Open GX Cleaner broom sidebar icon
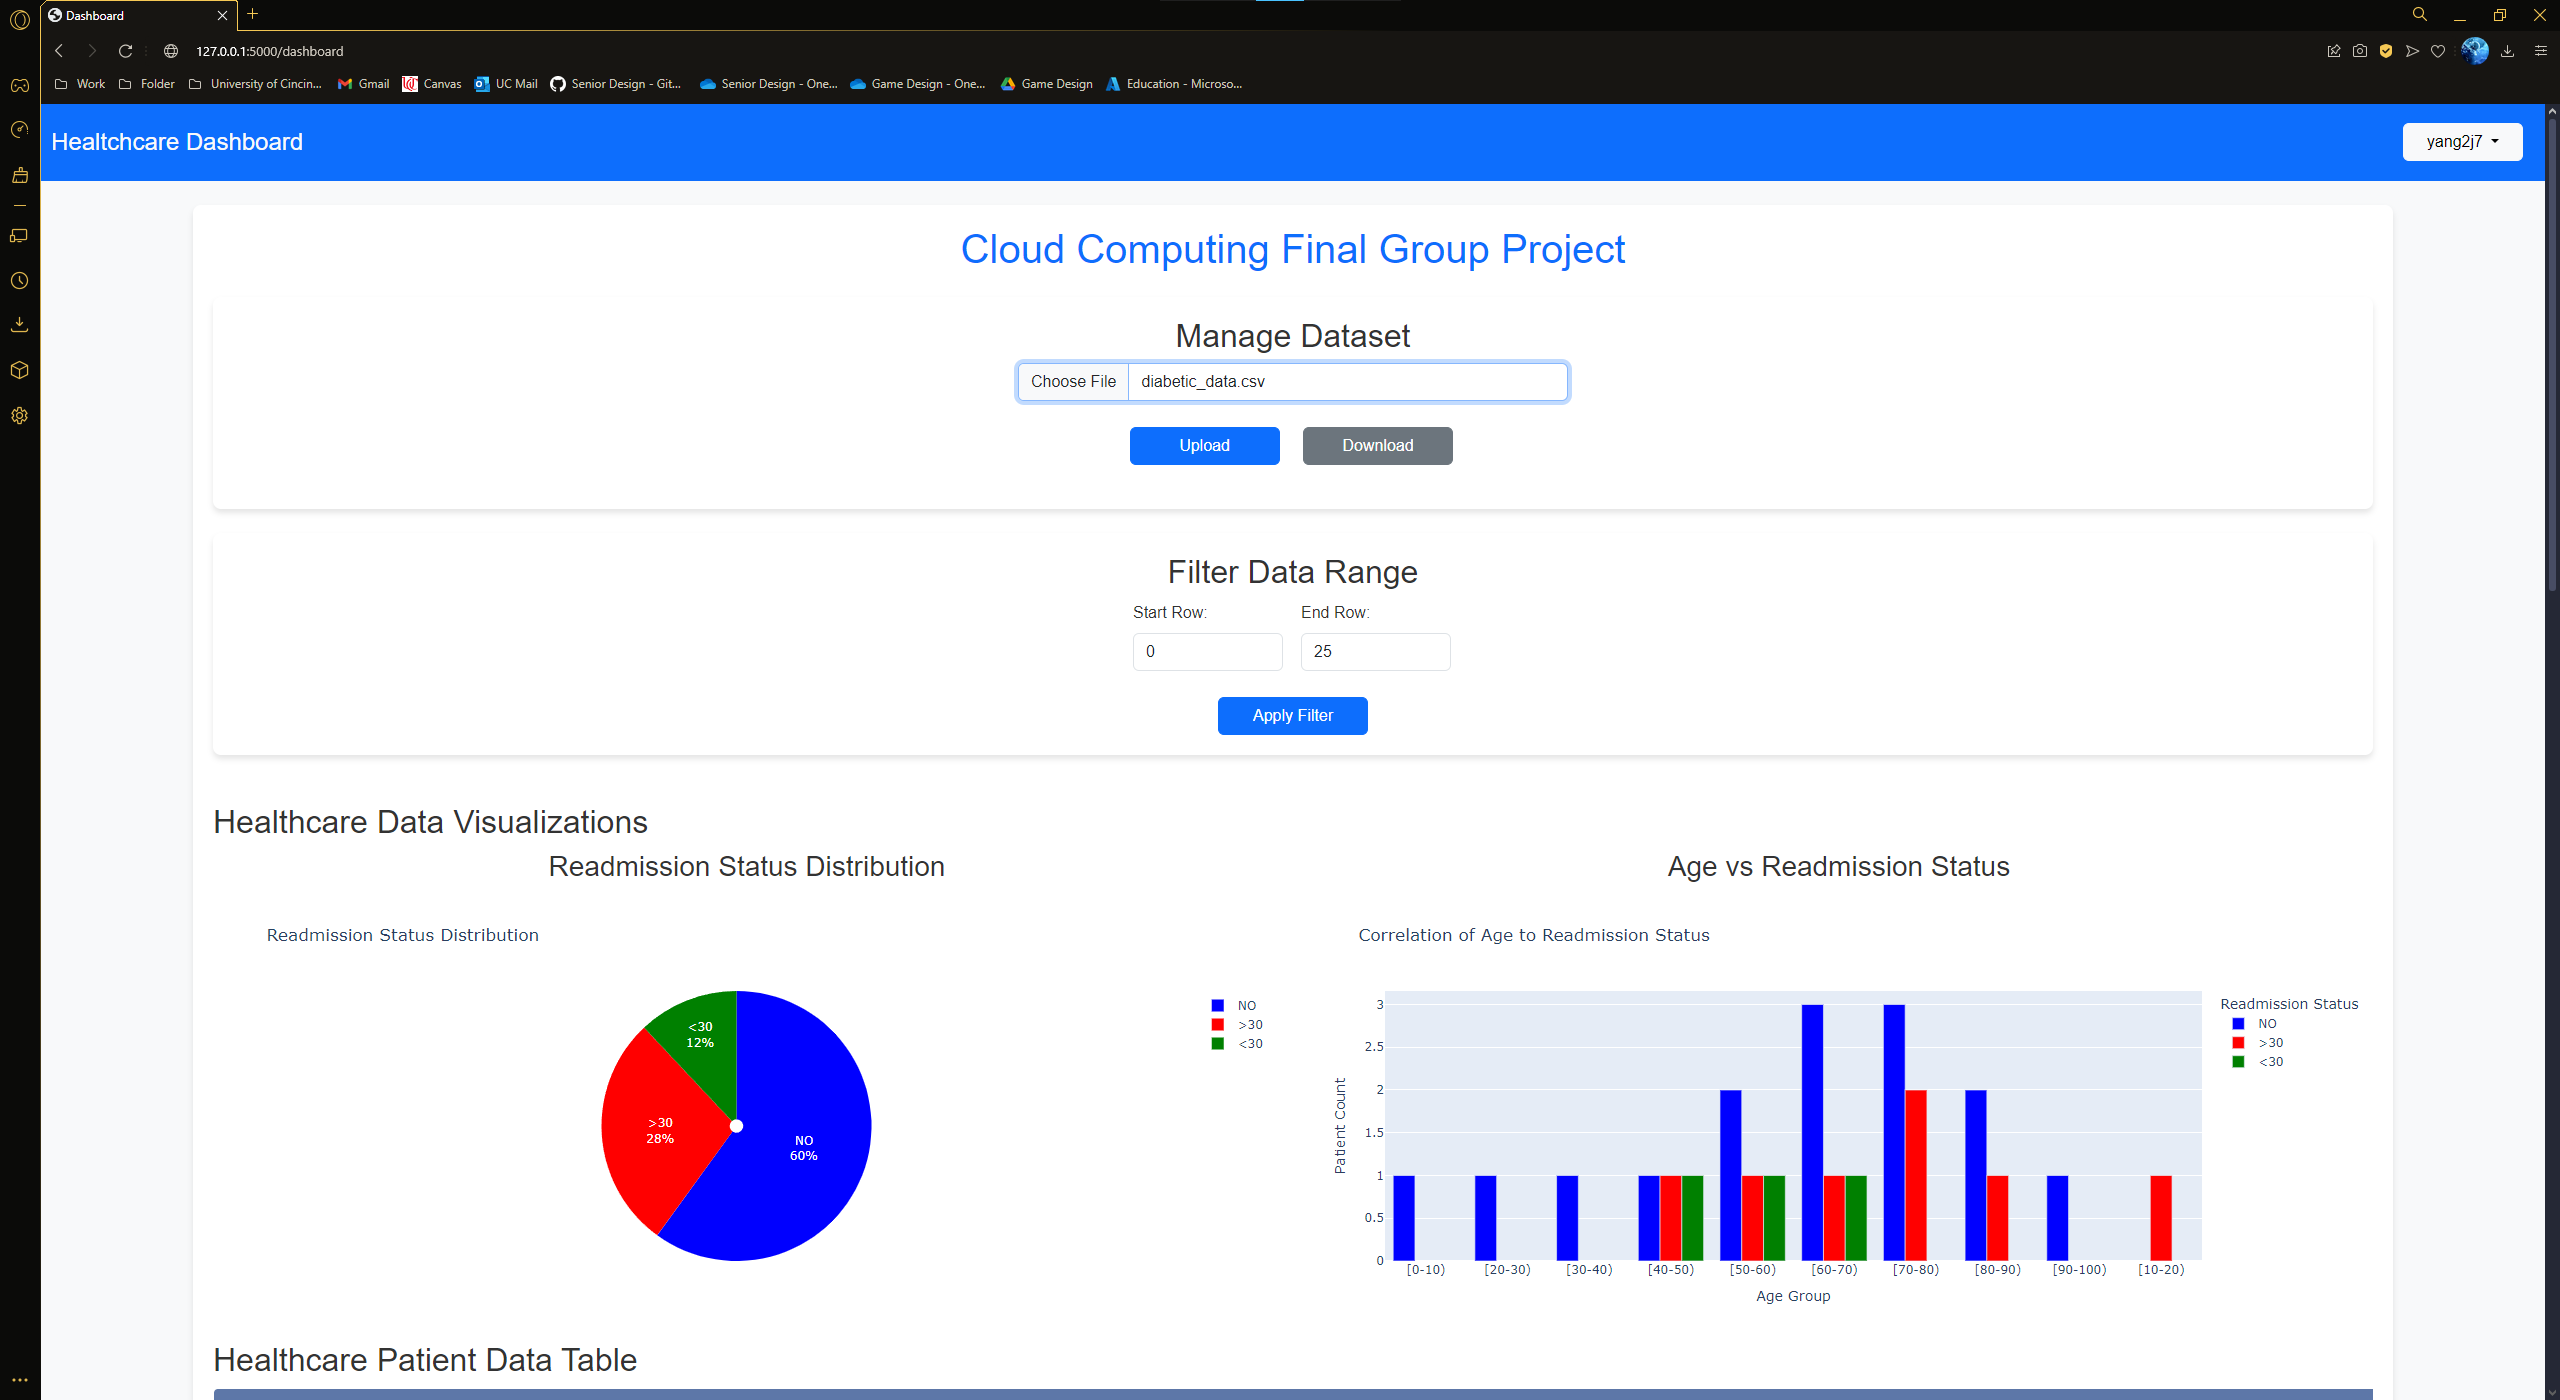The height and width of the screenshot is (1400, 2560). click(19, 175)
